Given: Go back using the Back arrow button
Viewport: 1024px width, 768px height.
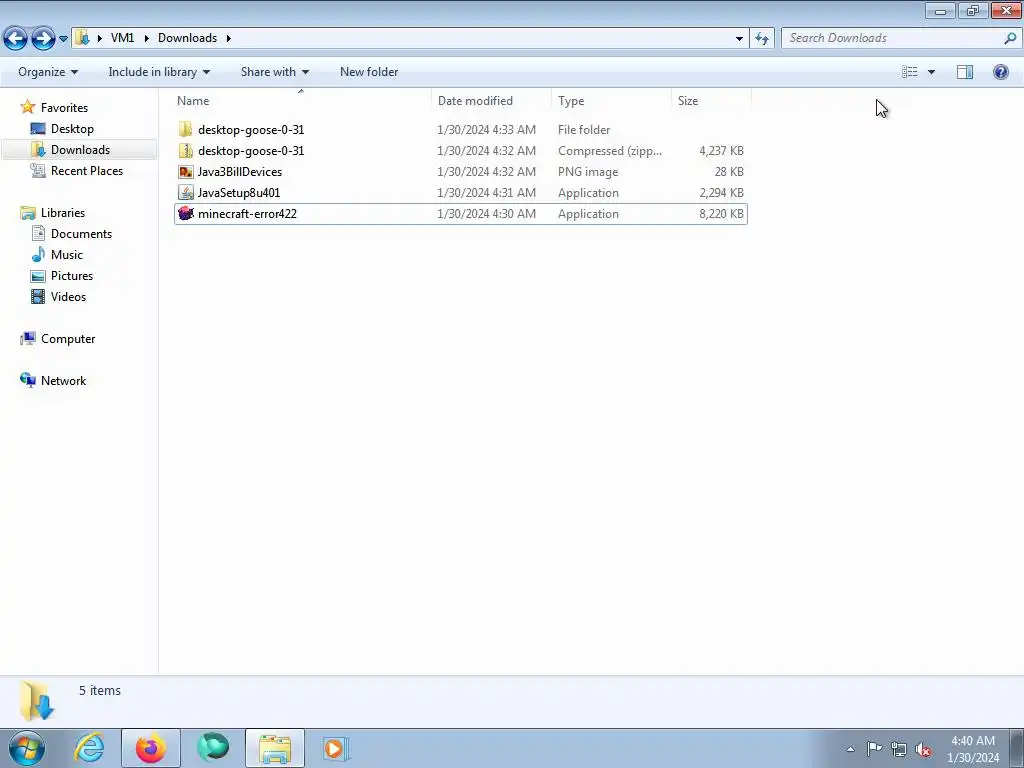Looking at the screenshot, I should point(16,39).
